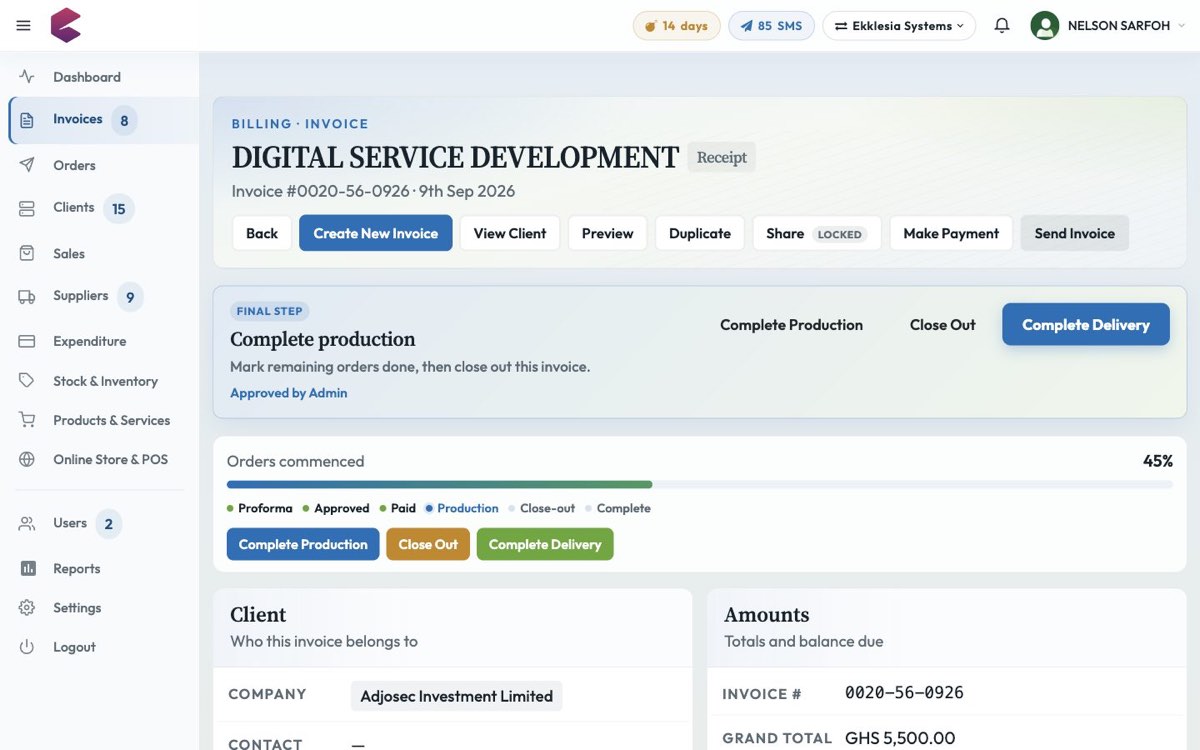Click the Sales bag icon
The image size is (1200, 750).
point(27,254)
